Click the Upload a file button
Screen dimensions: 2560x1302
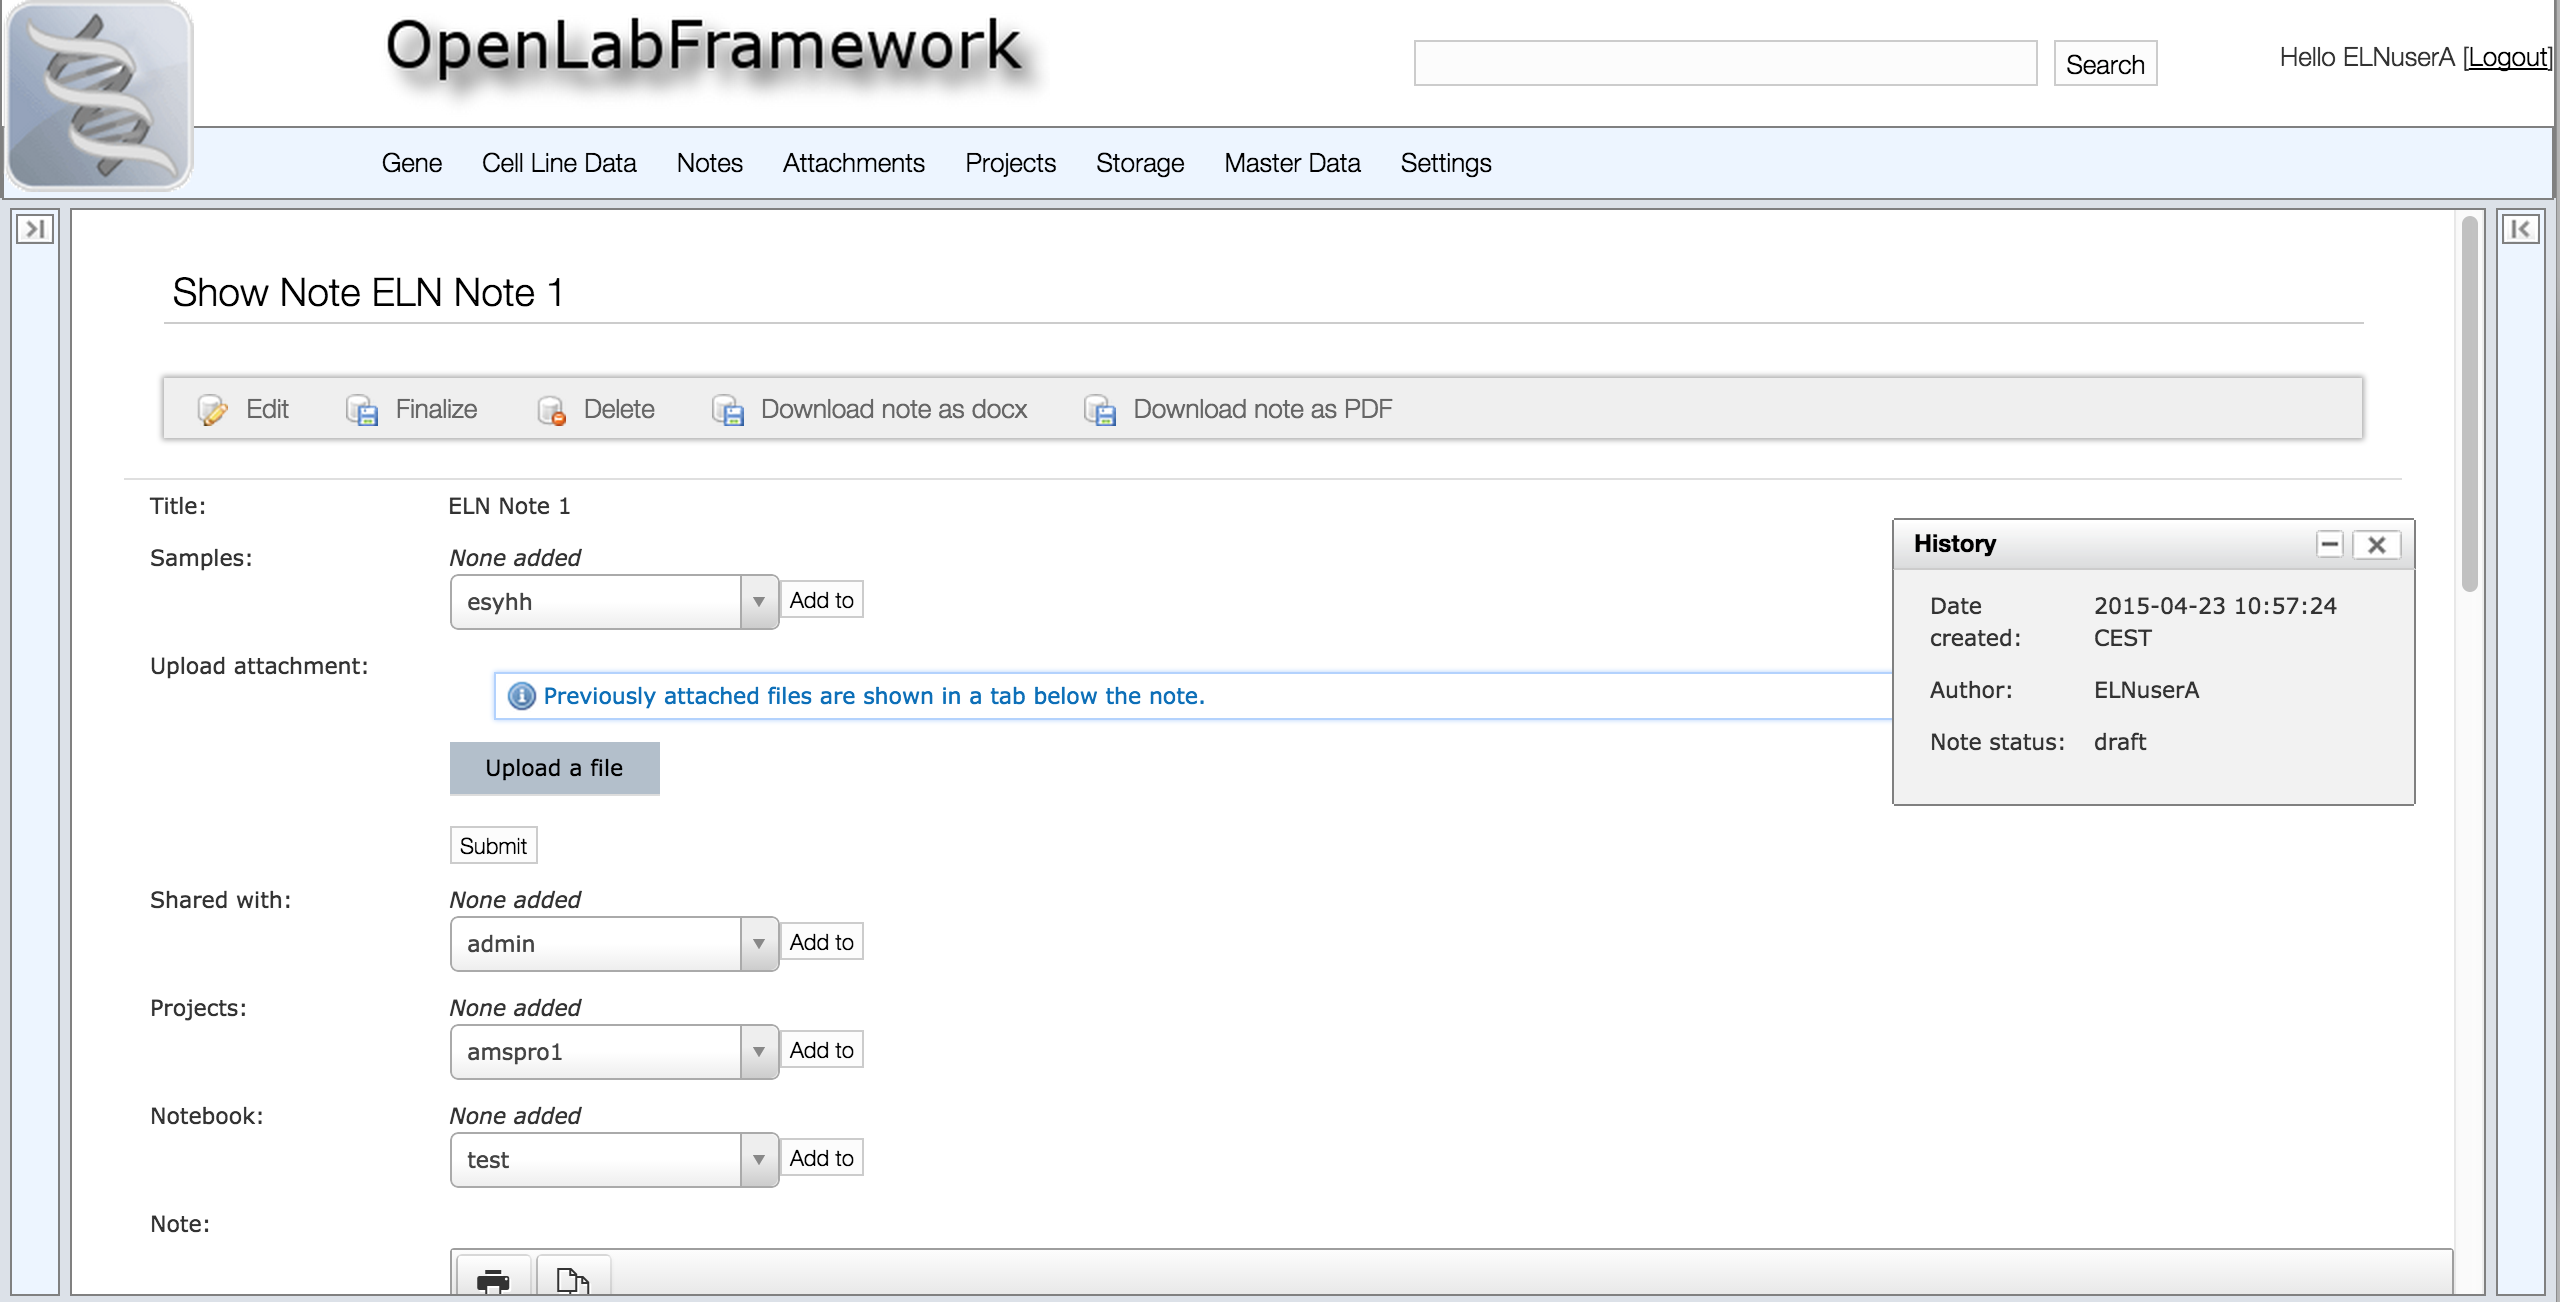554,768
